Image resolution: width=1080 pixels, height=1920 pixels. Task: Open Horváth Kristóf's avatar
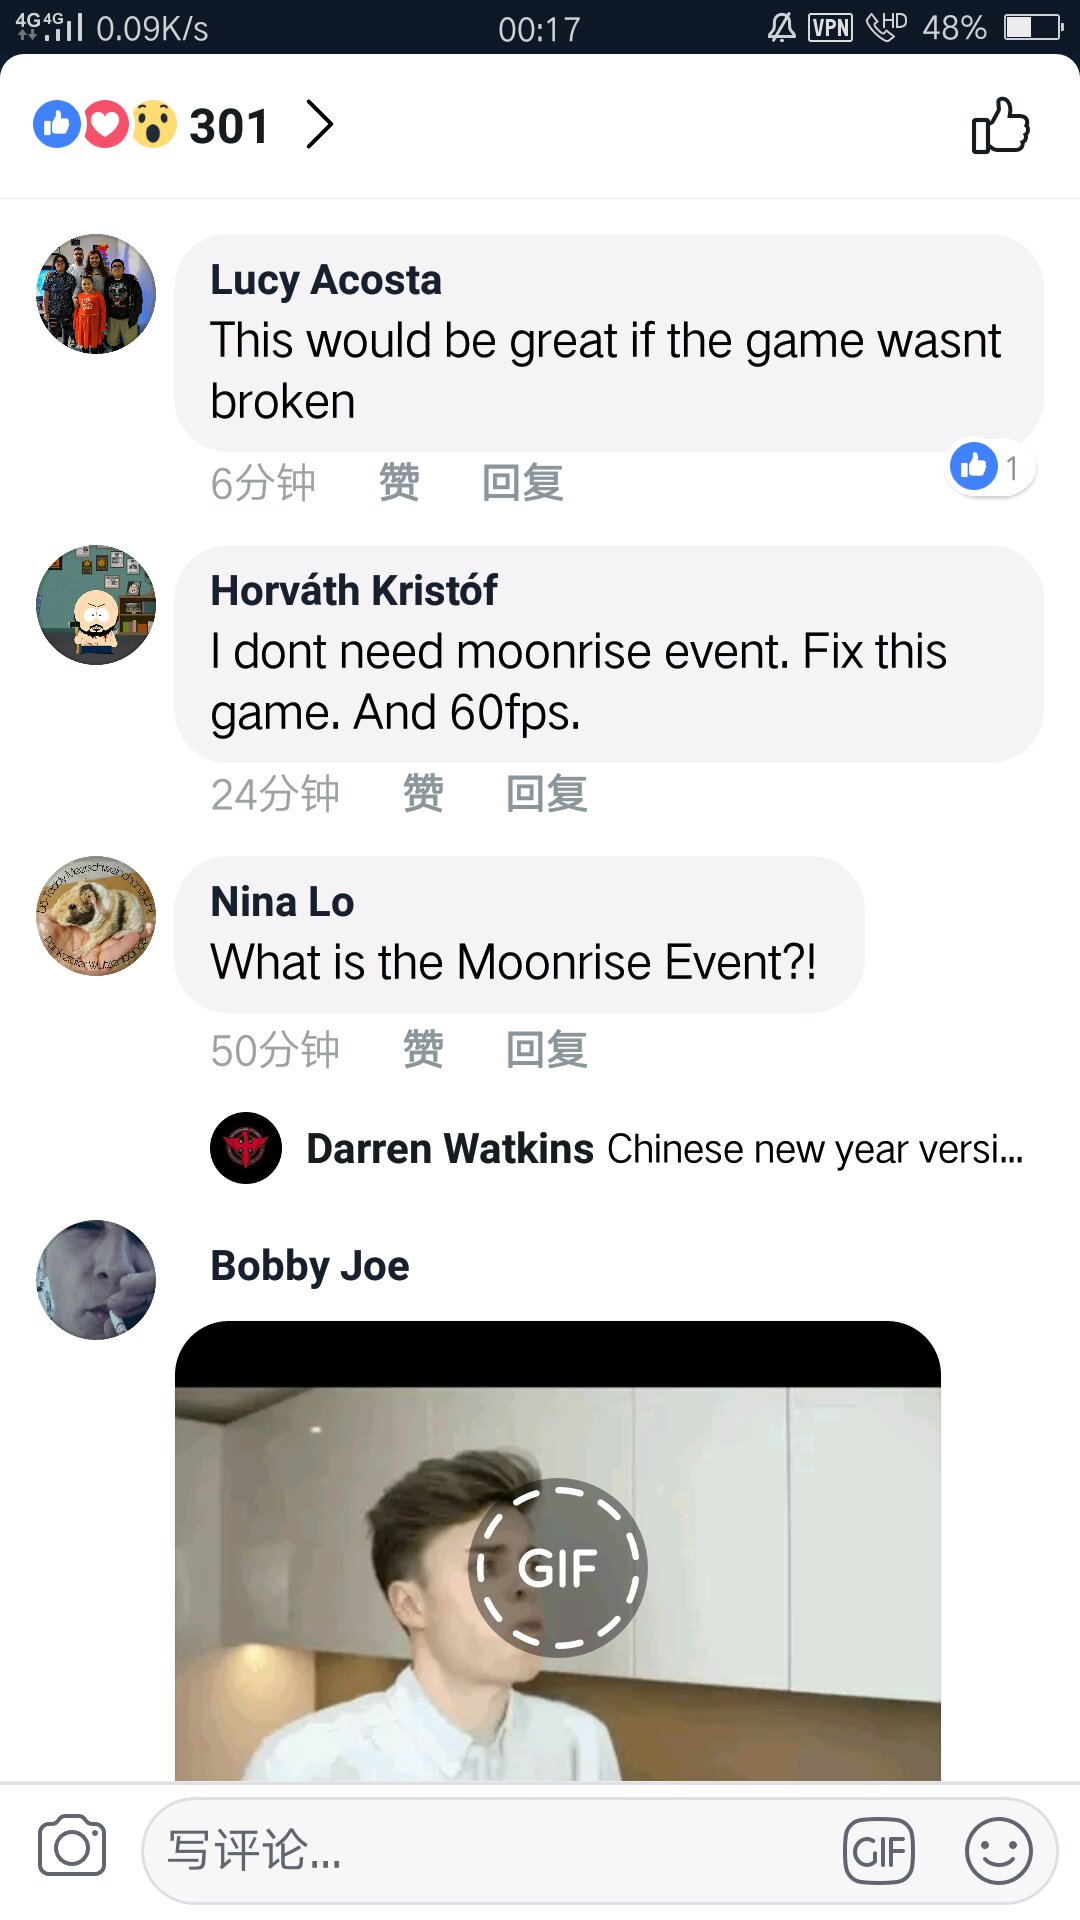coord(96,605)
